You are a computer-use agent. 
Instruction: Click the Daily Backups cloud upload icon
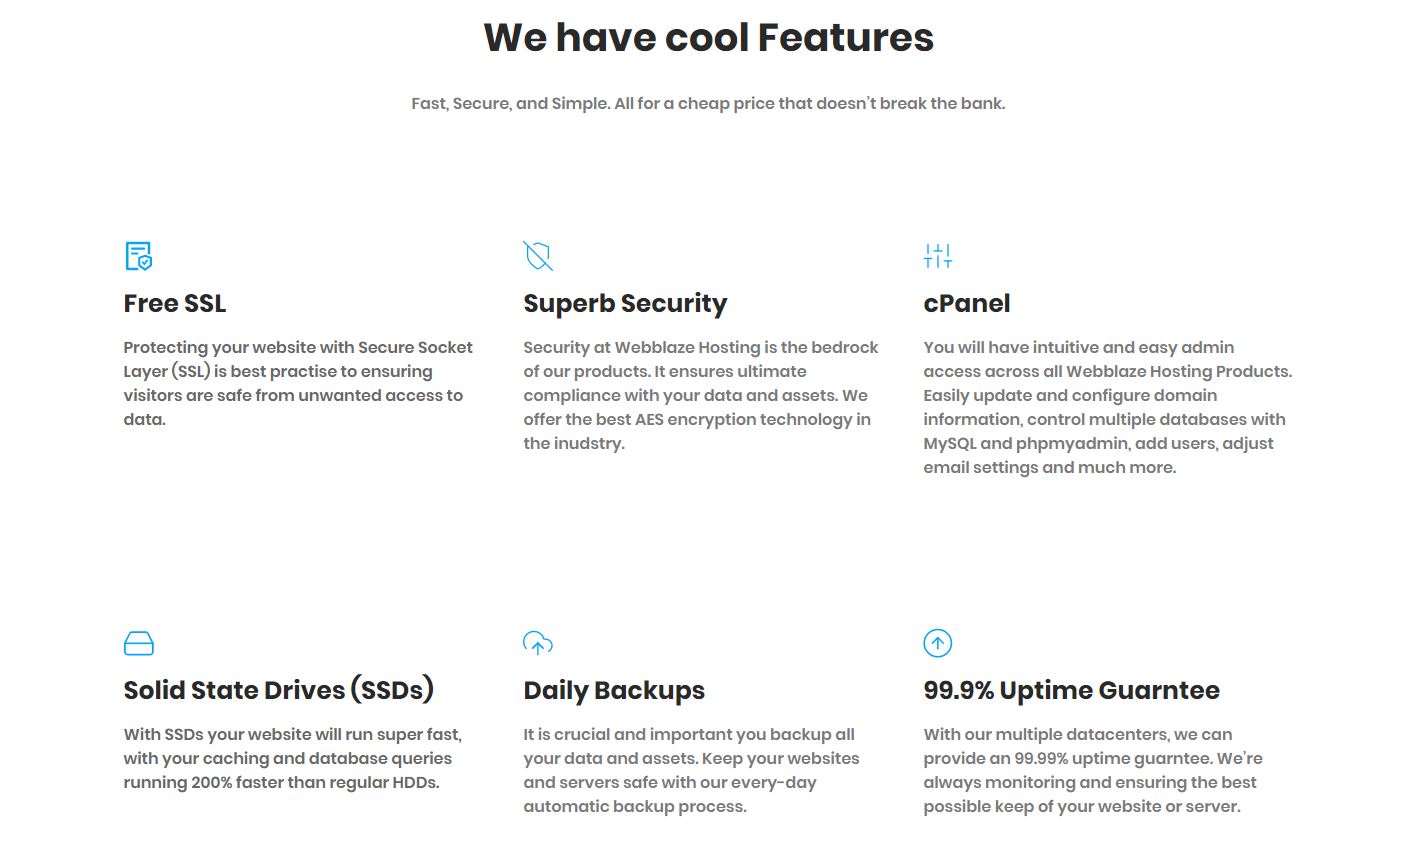tap(538, 643)
